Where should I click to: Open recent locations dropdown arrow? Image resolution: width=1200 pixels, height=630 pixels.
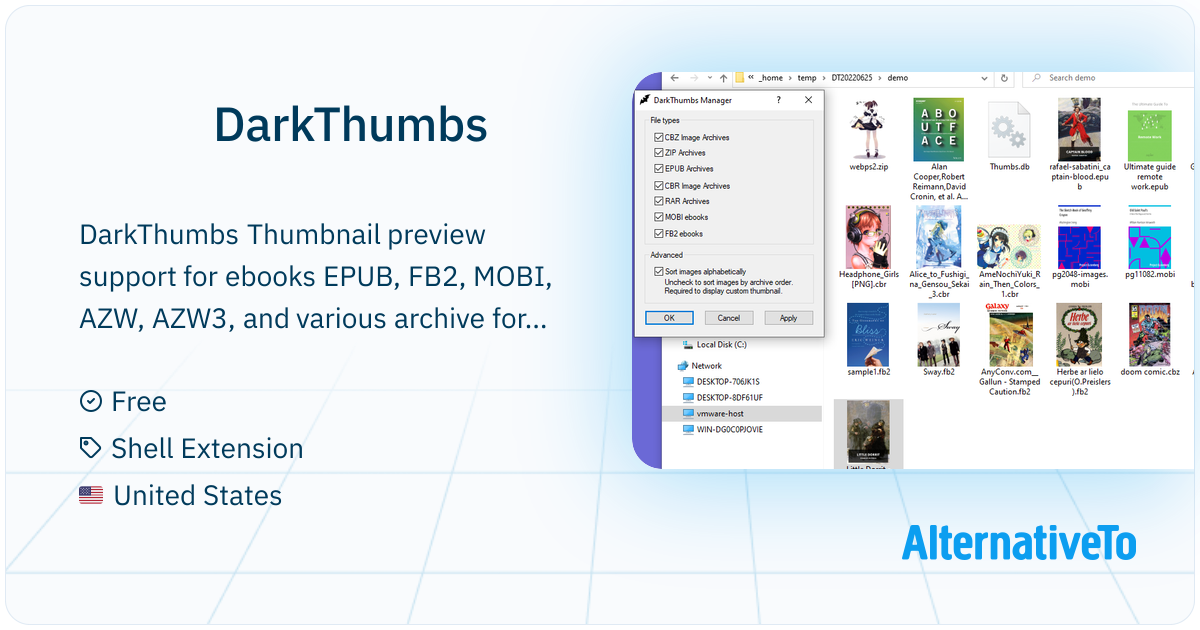[x=709, y=77]
